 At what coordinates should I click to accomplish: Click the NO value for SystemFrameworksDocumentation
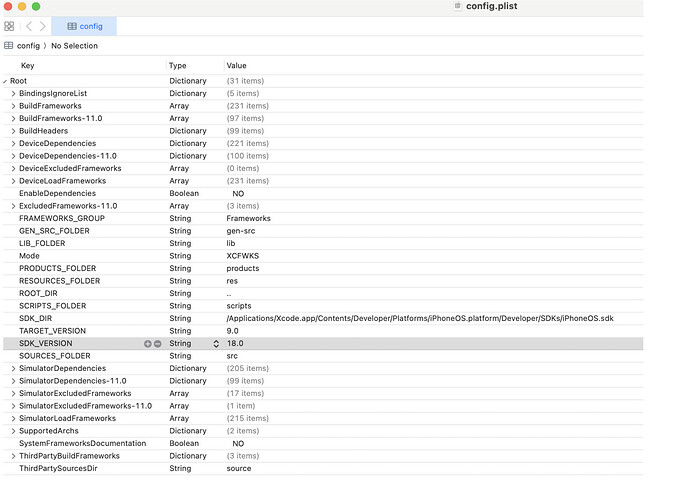(238, 443)
